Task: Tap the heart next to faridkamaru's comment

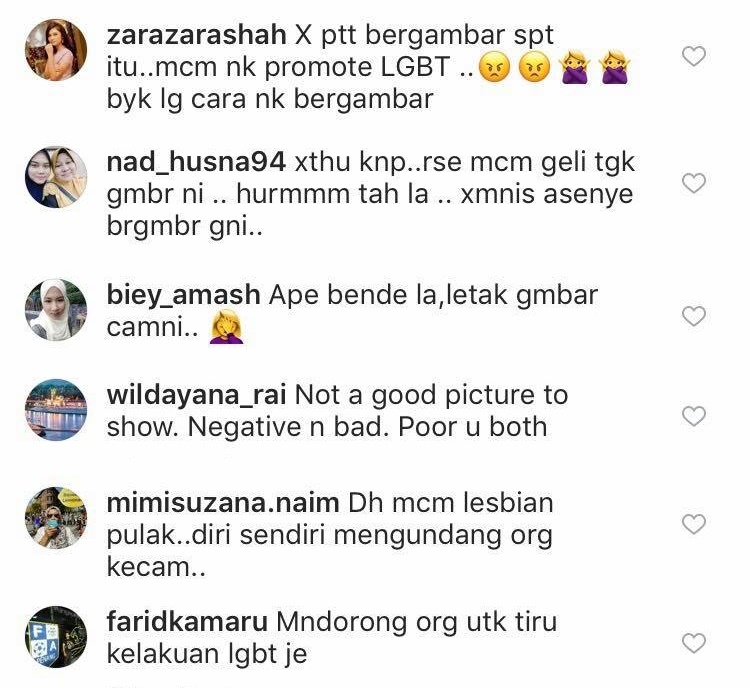Action: pyautogui.click(x=694, y=643)
